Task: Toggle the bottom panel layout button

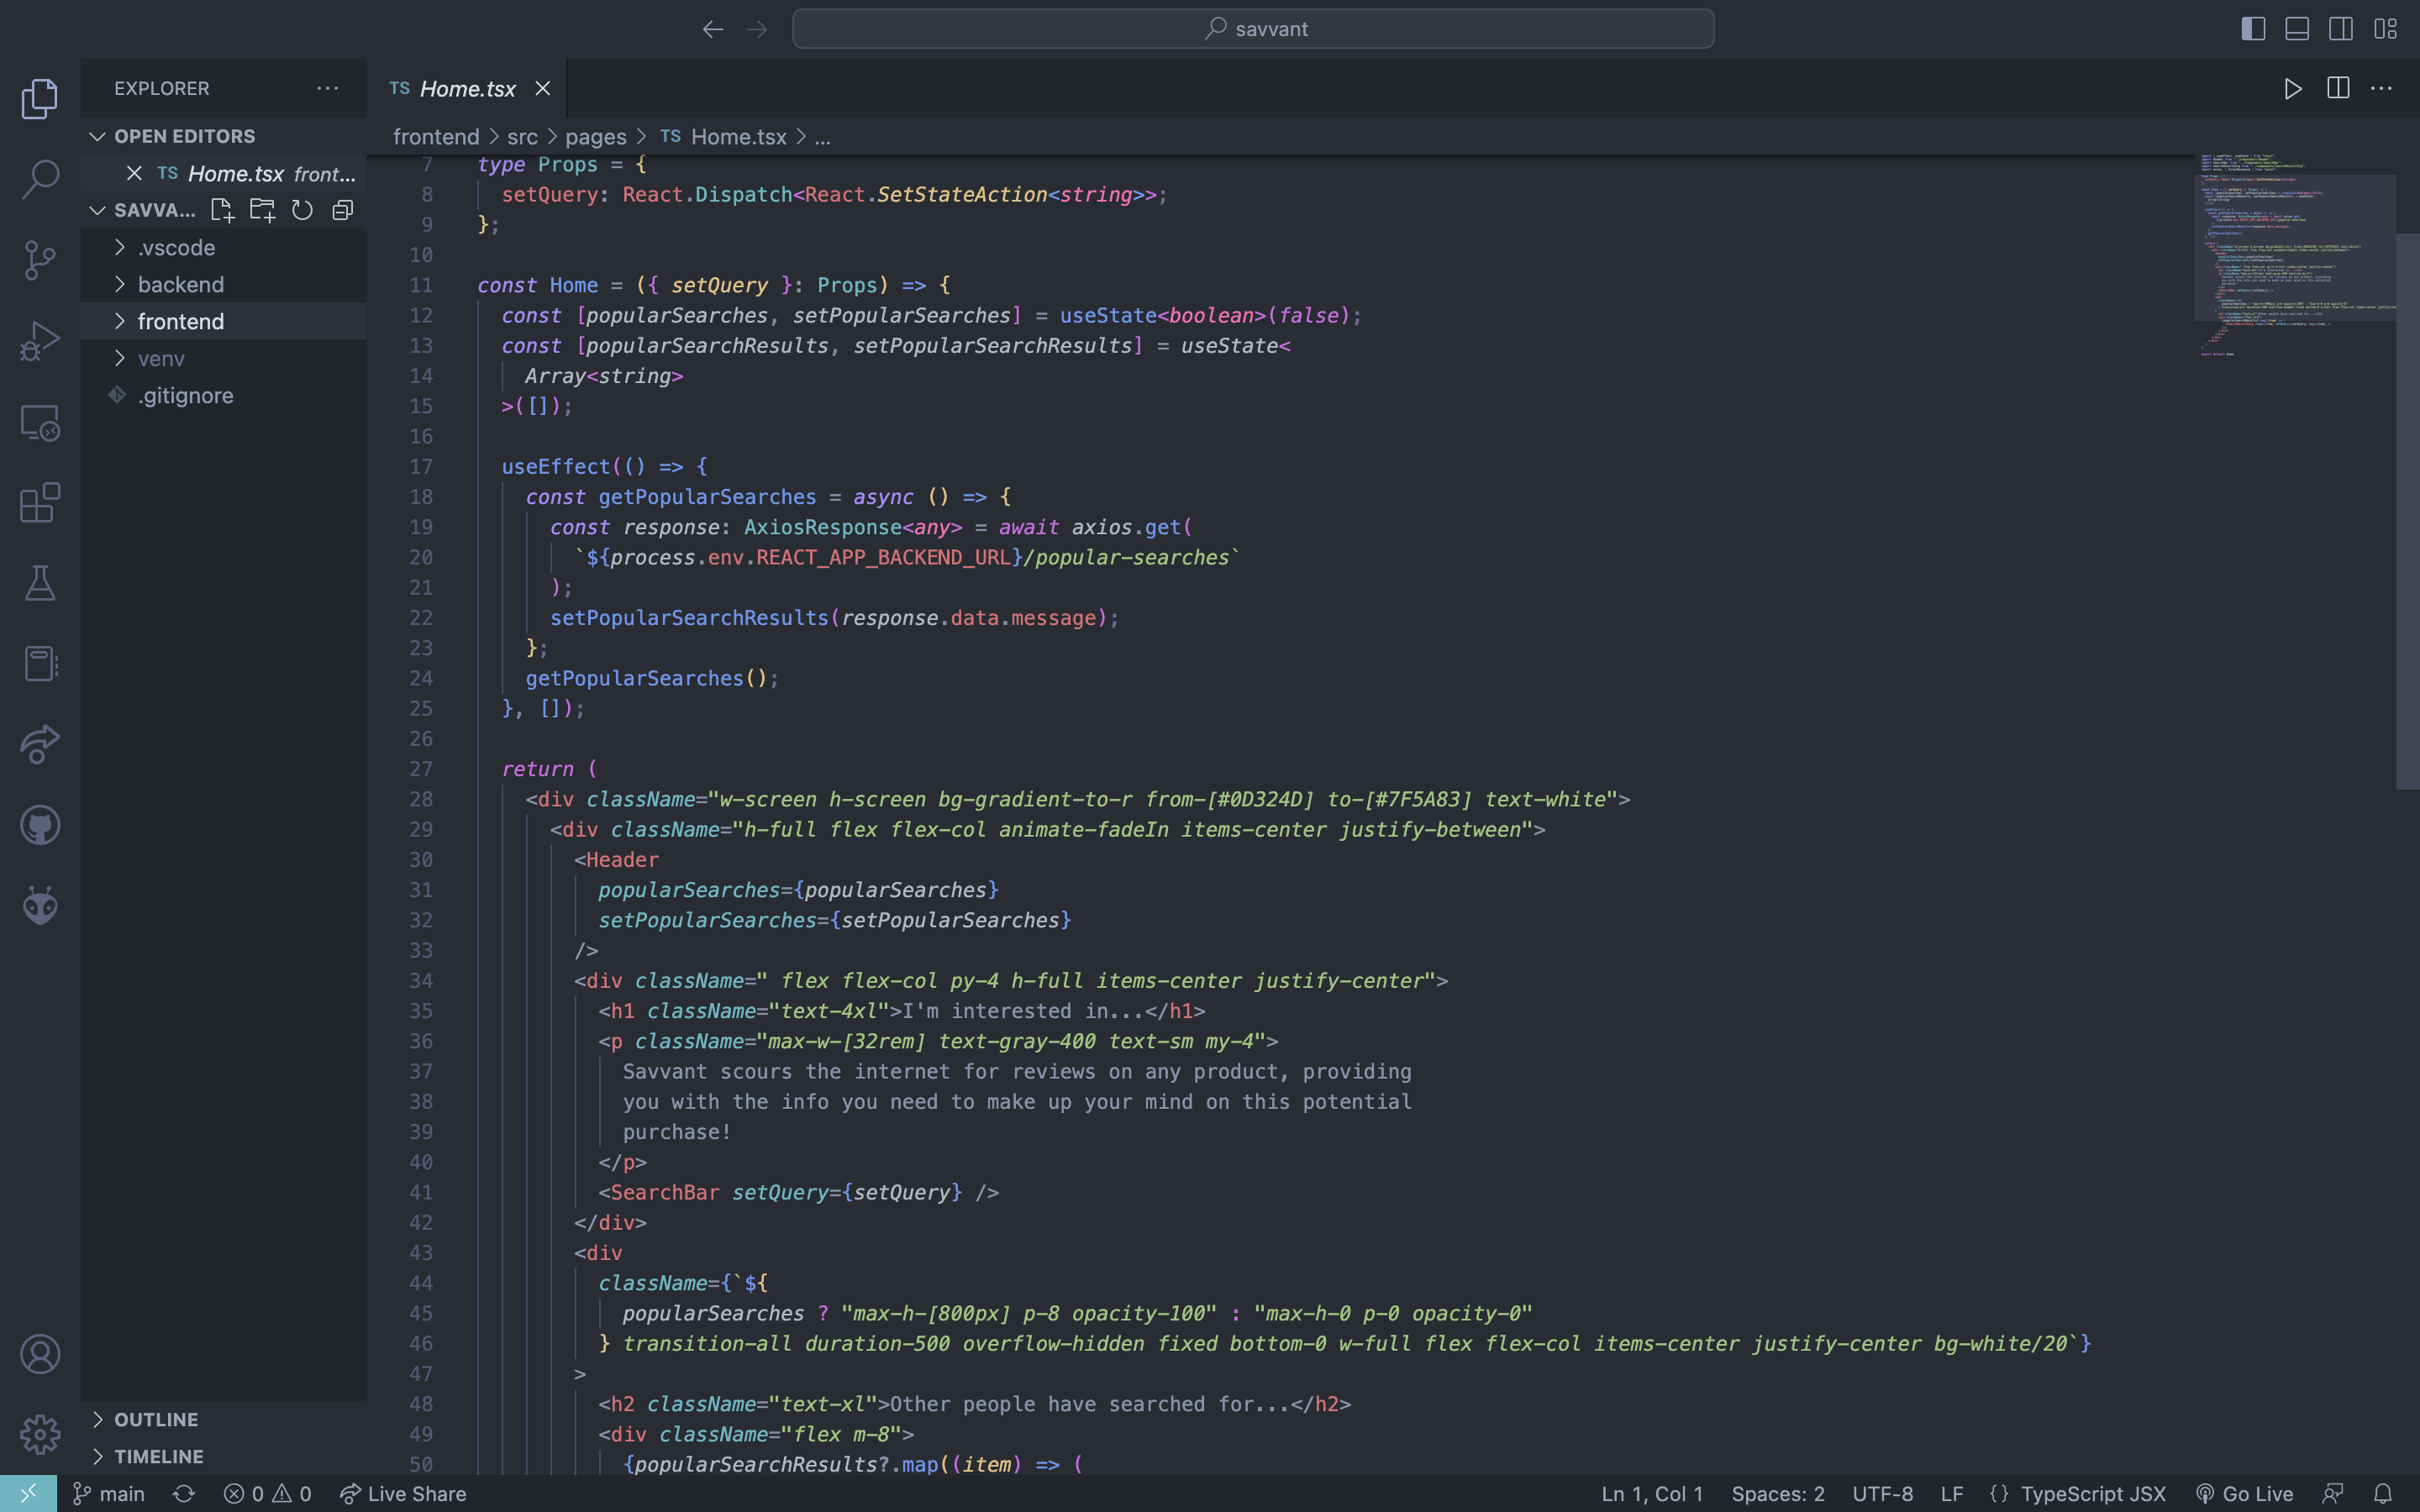Action: coord(2297,29)
